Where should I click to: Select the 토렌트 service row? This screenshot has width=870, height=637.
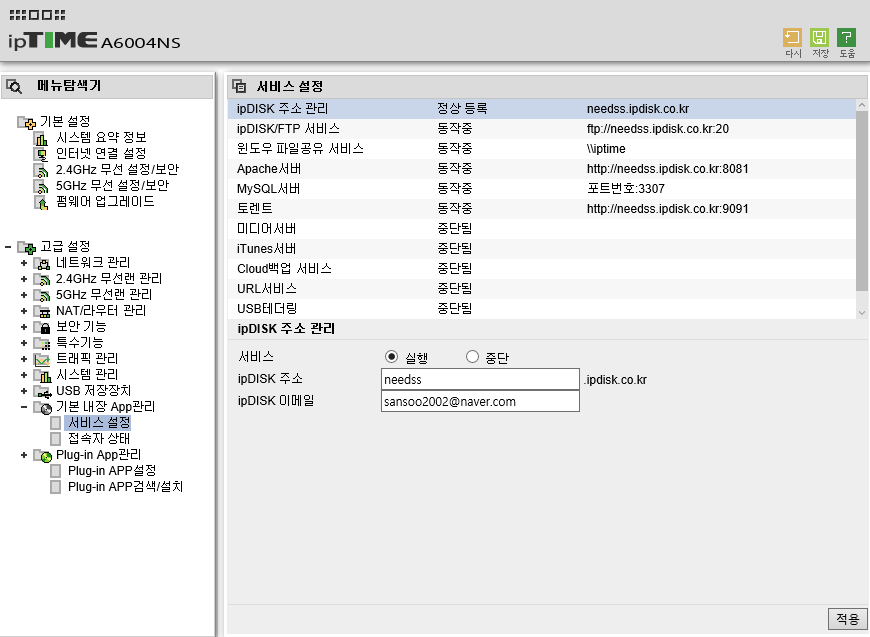[542, 209]
